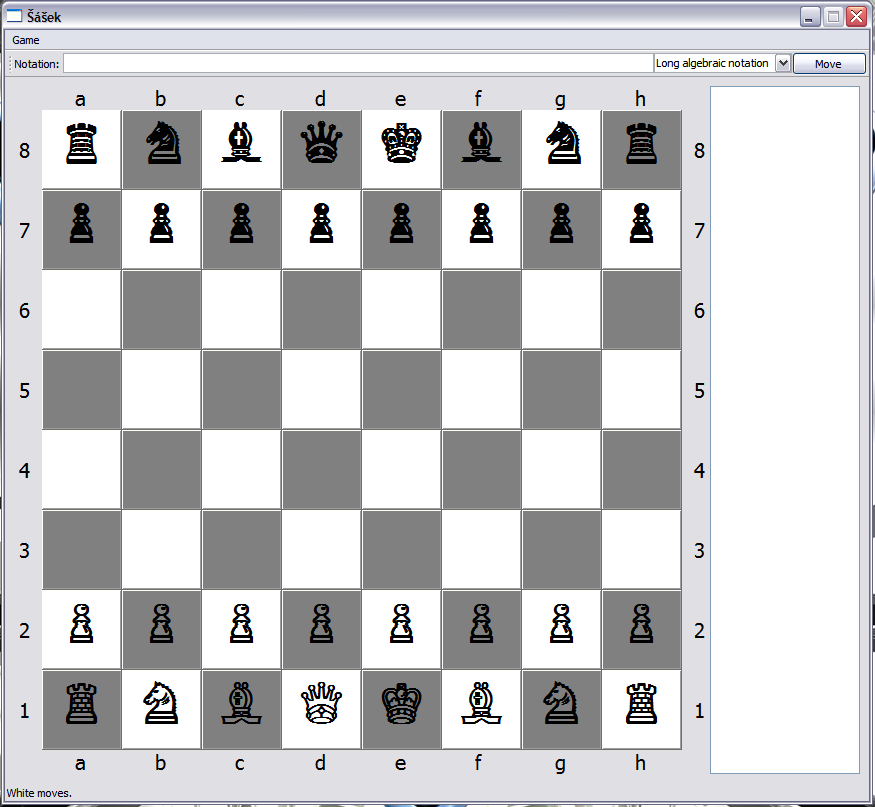Click the empty d3 square
The height and width of the screenshot is (807, 875).
pyautogui.click(x=321, y=550)
